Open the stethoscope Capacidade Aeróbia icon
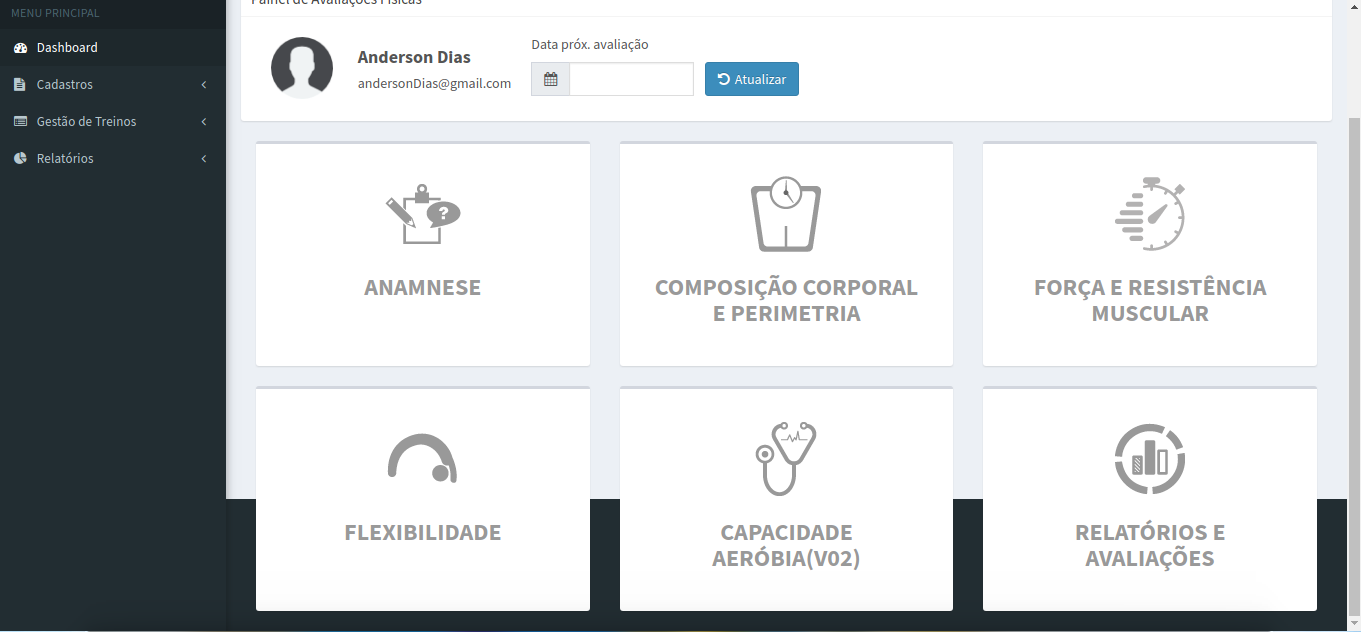1361x632 pixels. 786,458
